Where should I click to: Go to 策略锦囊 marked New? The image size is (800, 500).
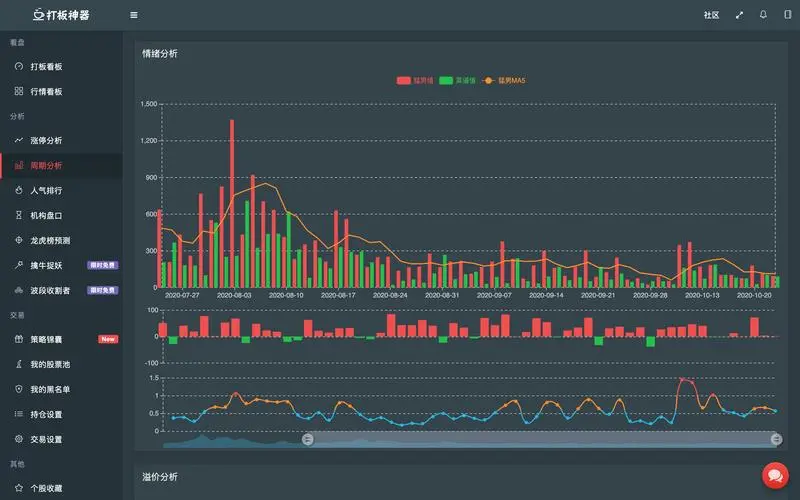pos(46,340)
